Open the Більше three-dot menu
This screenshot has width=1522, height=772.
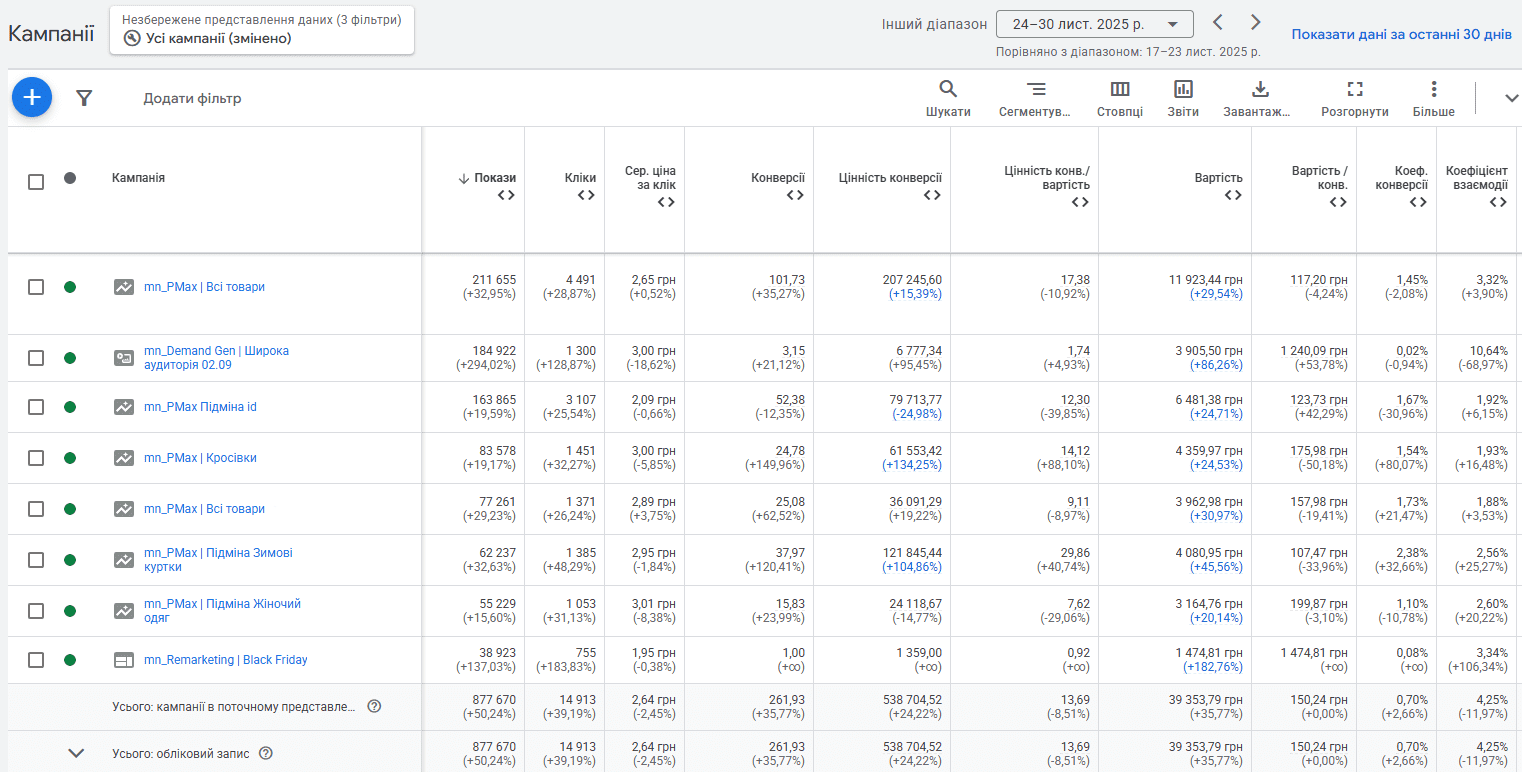(1434, 98)
